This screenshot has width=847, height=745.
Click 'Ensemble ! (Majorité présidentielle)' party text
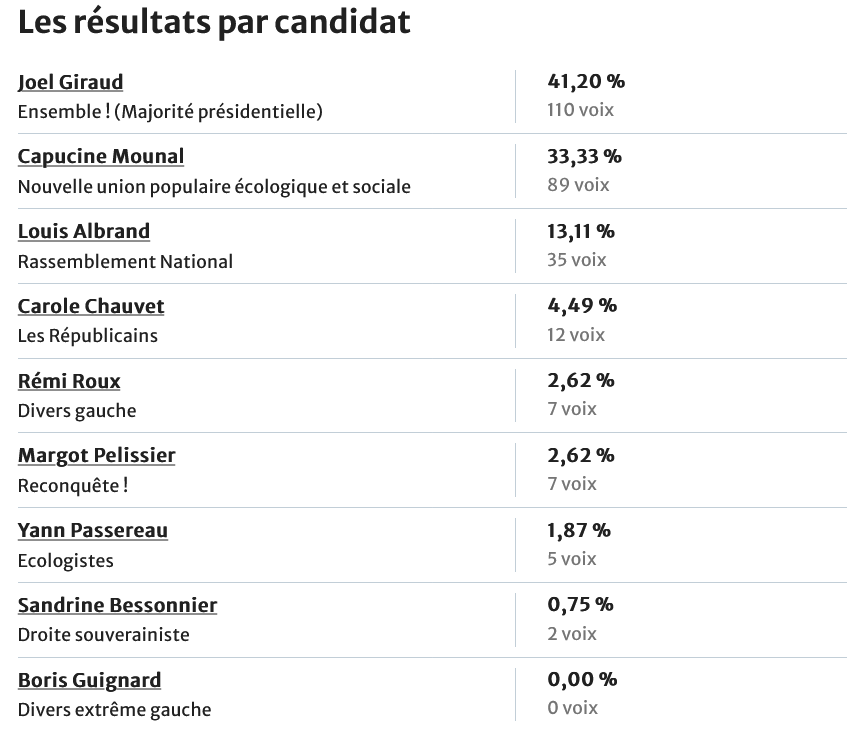tap(170, 112)
